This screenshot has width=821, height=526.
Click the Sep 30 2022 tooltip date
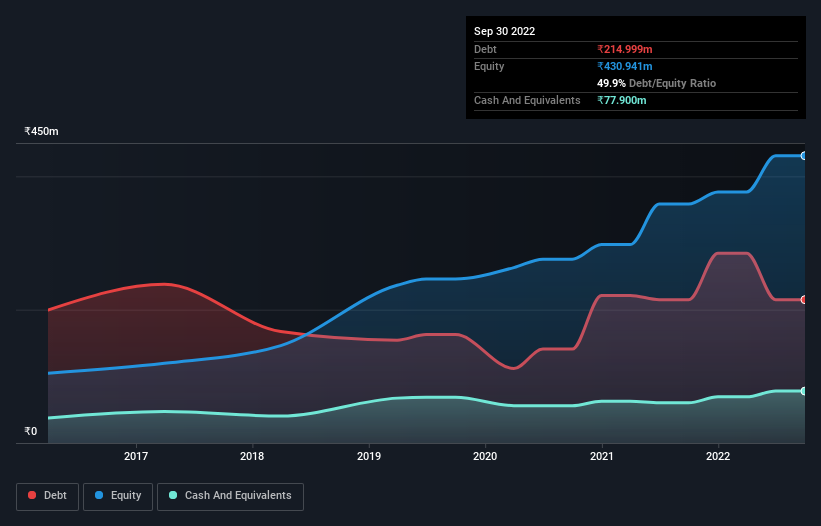(x=504, y=31)
